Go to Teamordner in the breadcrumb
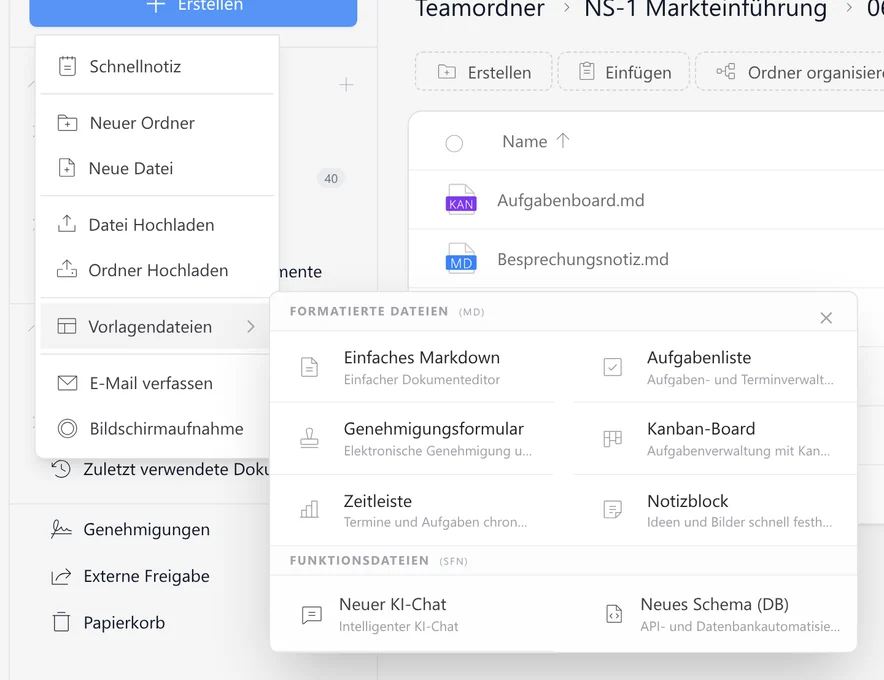 480,8
